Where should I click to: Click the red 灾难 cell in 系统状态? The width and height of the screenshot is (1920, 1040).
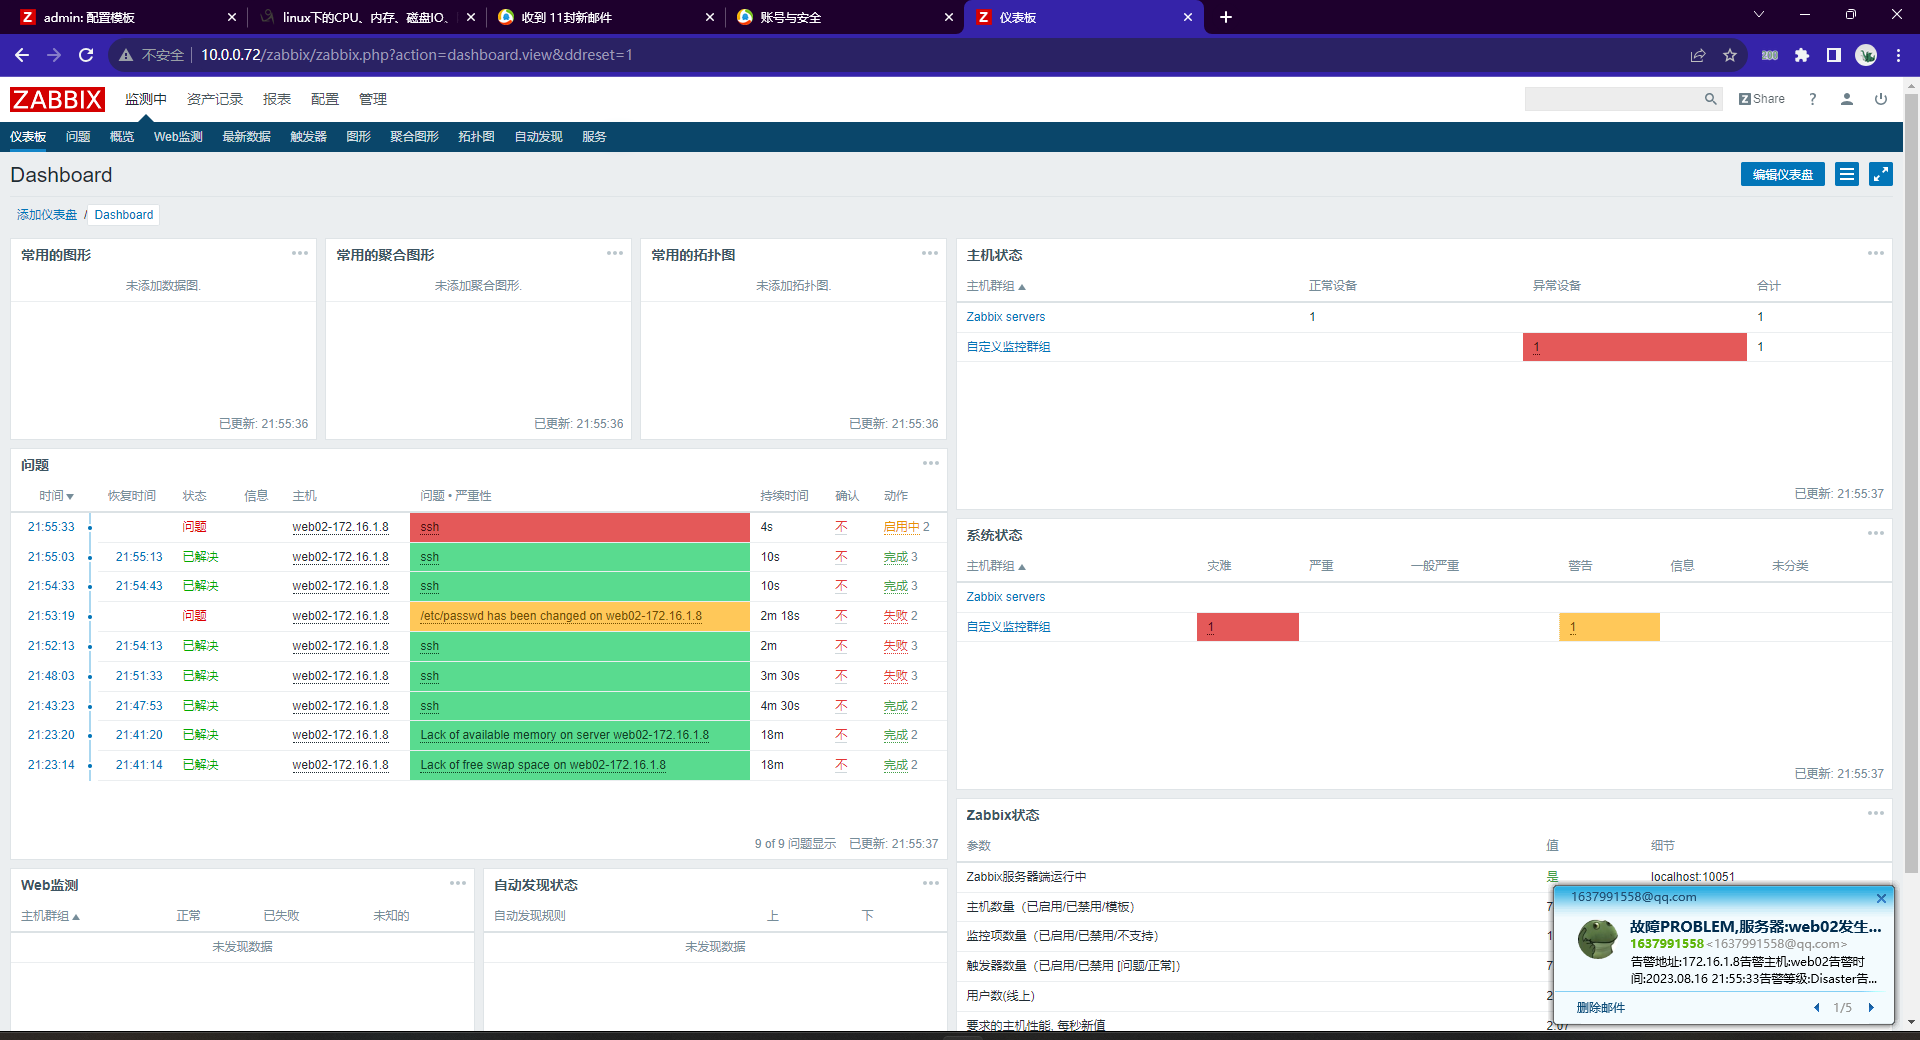click(x=1247, y=627)
